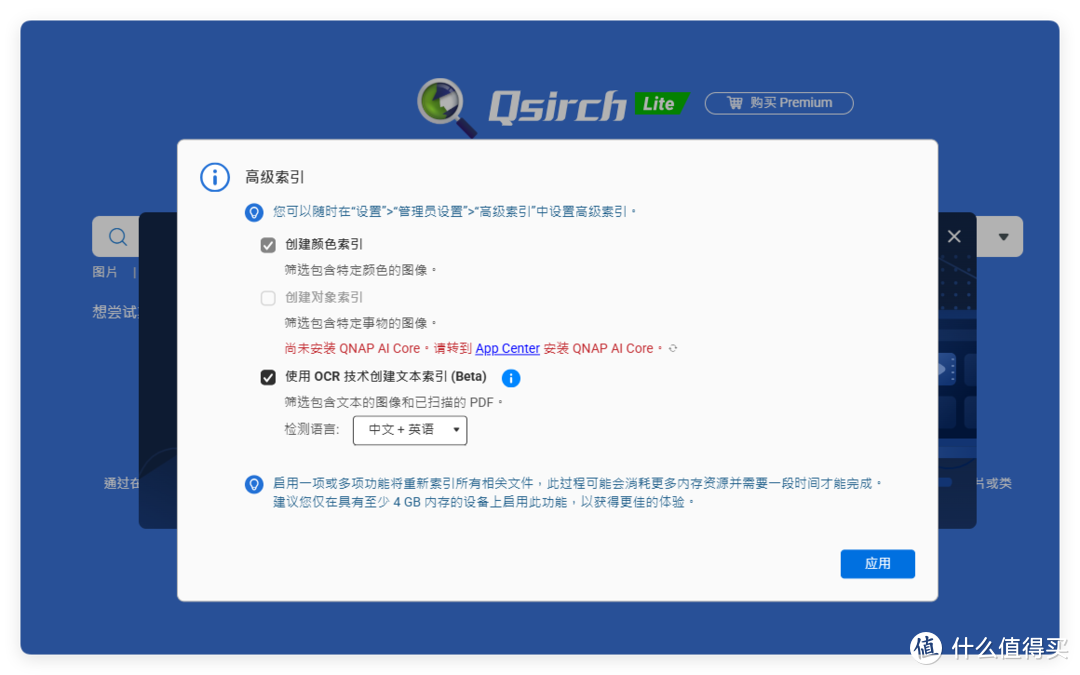
Task: Click the text 筛选包含特定事物的图像
Action: [360, 323]
